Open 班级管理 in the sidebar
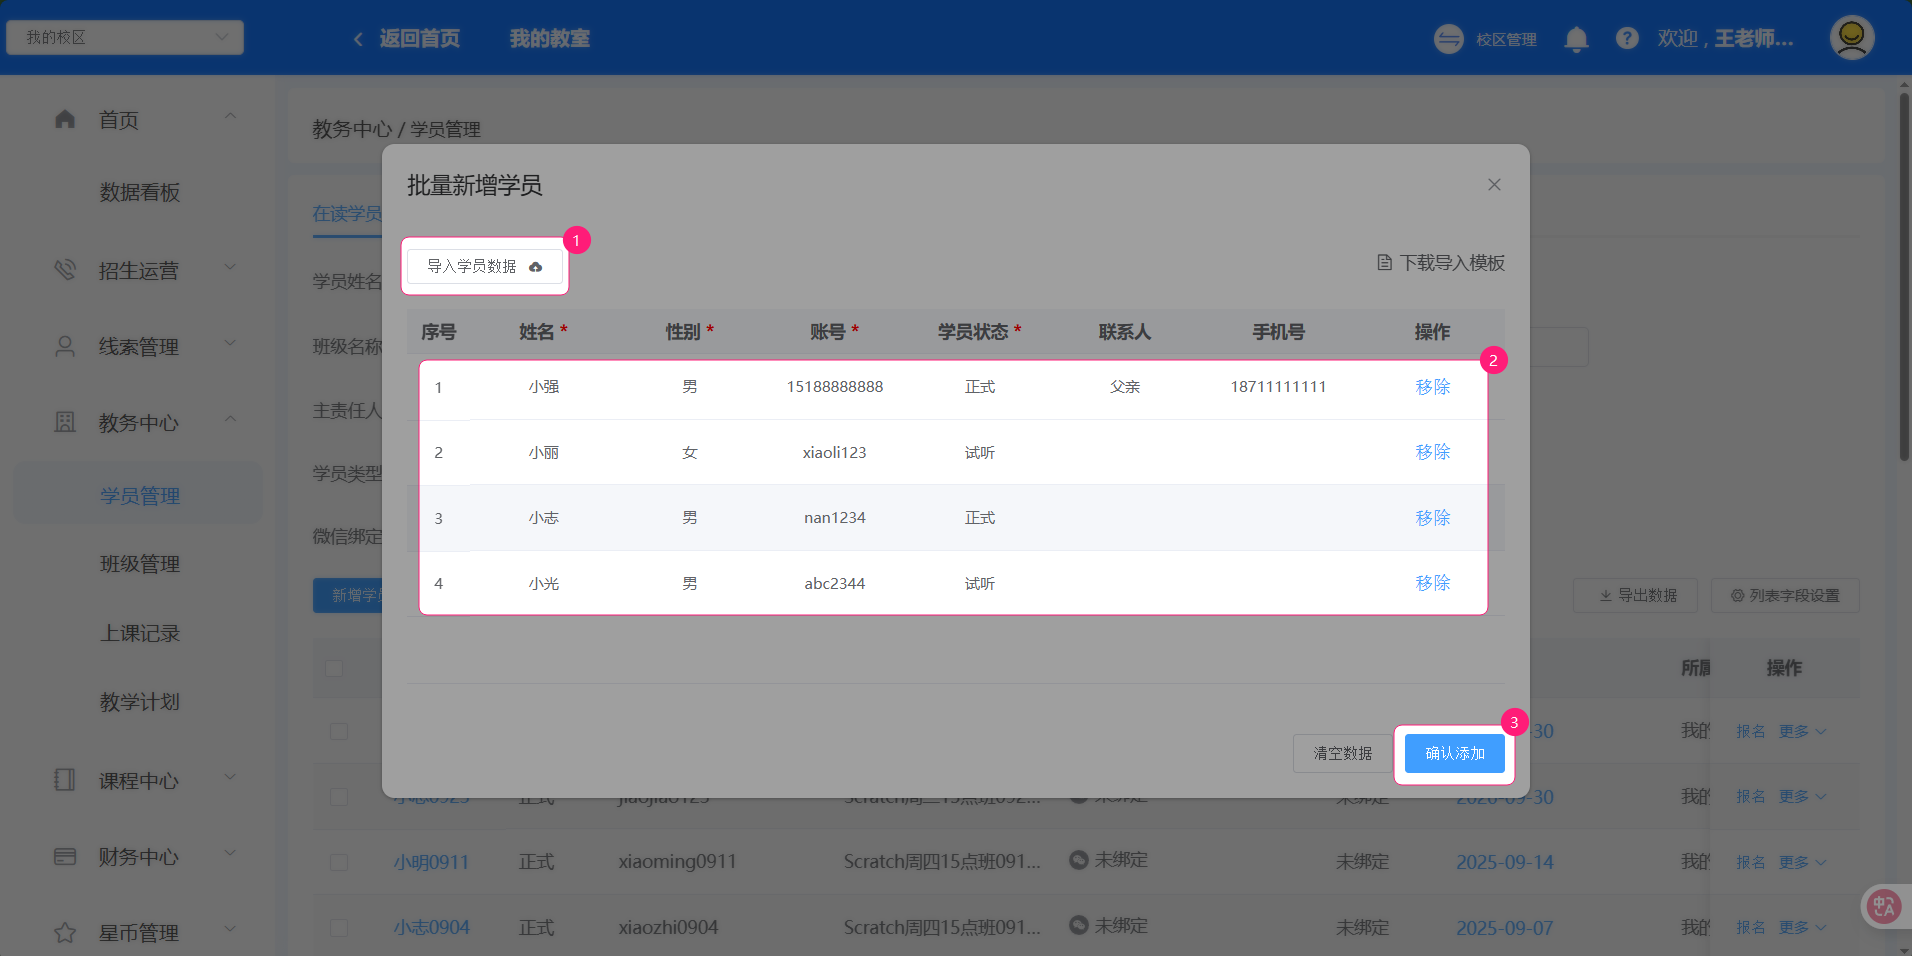Screen dimensions: 1912x956 [x=140, y=564]
